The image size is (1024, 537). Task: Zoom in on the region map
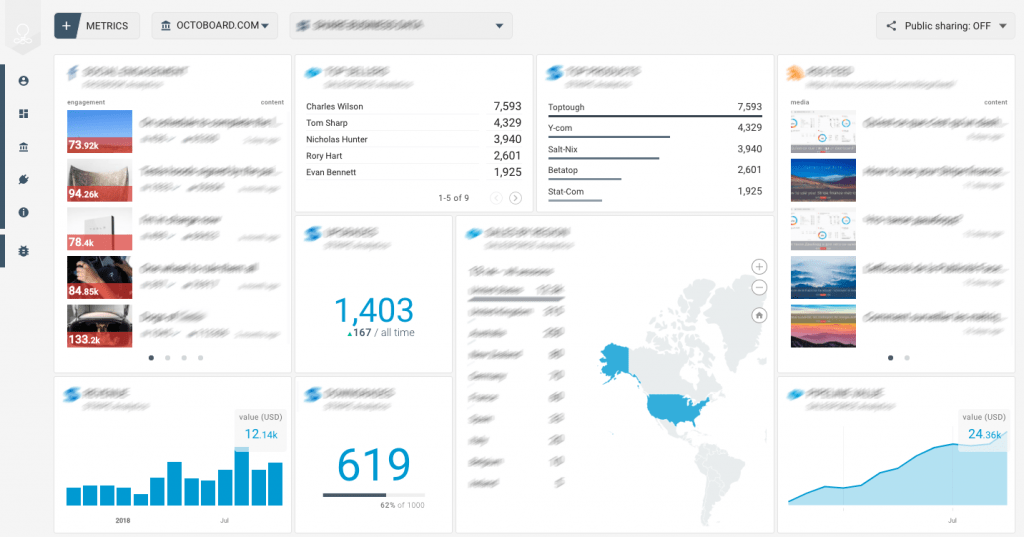pos(759,267)
